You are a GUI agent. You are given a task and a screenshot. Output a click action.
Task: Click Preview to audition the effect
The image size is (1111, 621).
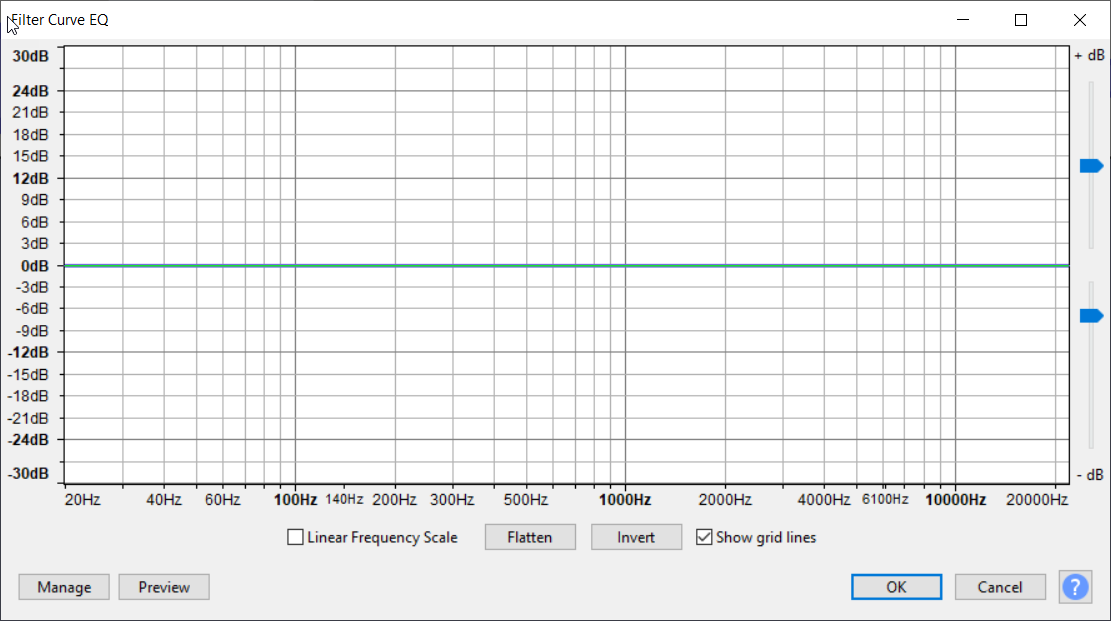tap(164, 587)
